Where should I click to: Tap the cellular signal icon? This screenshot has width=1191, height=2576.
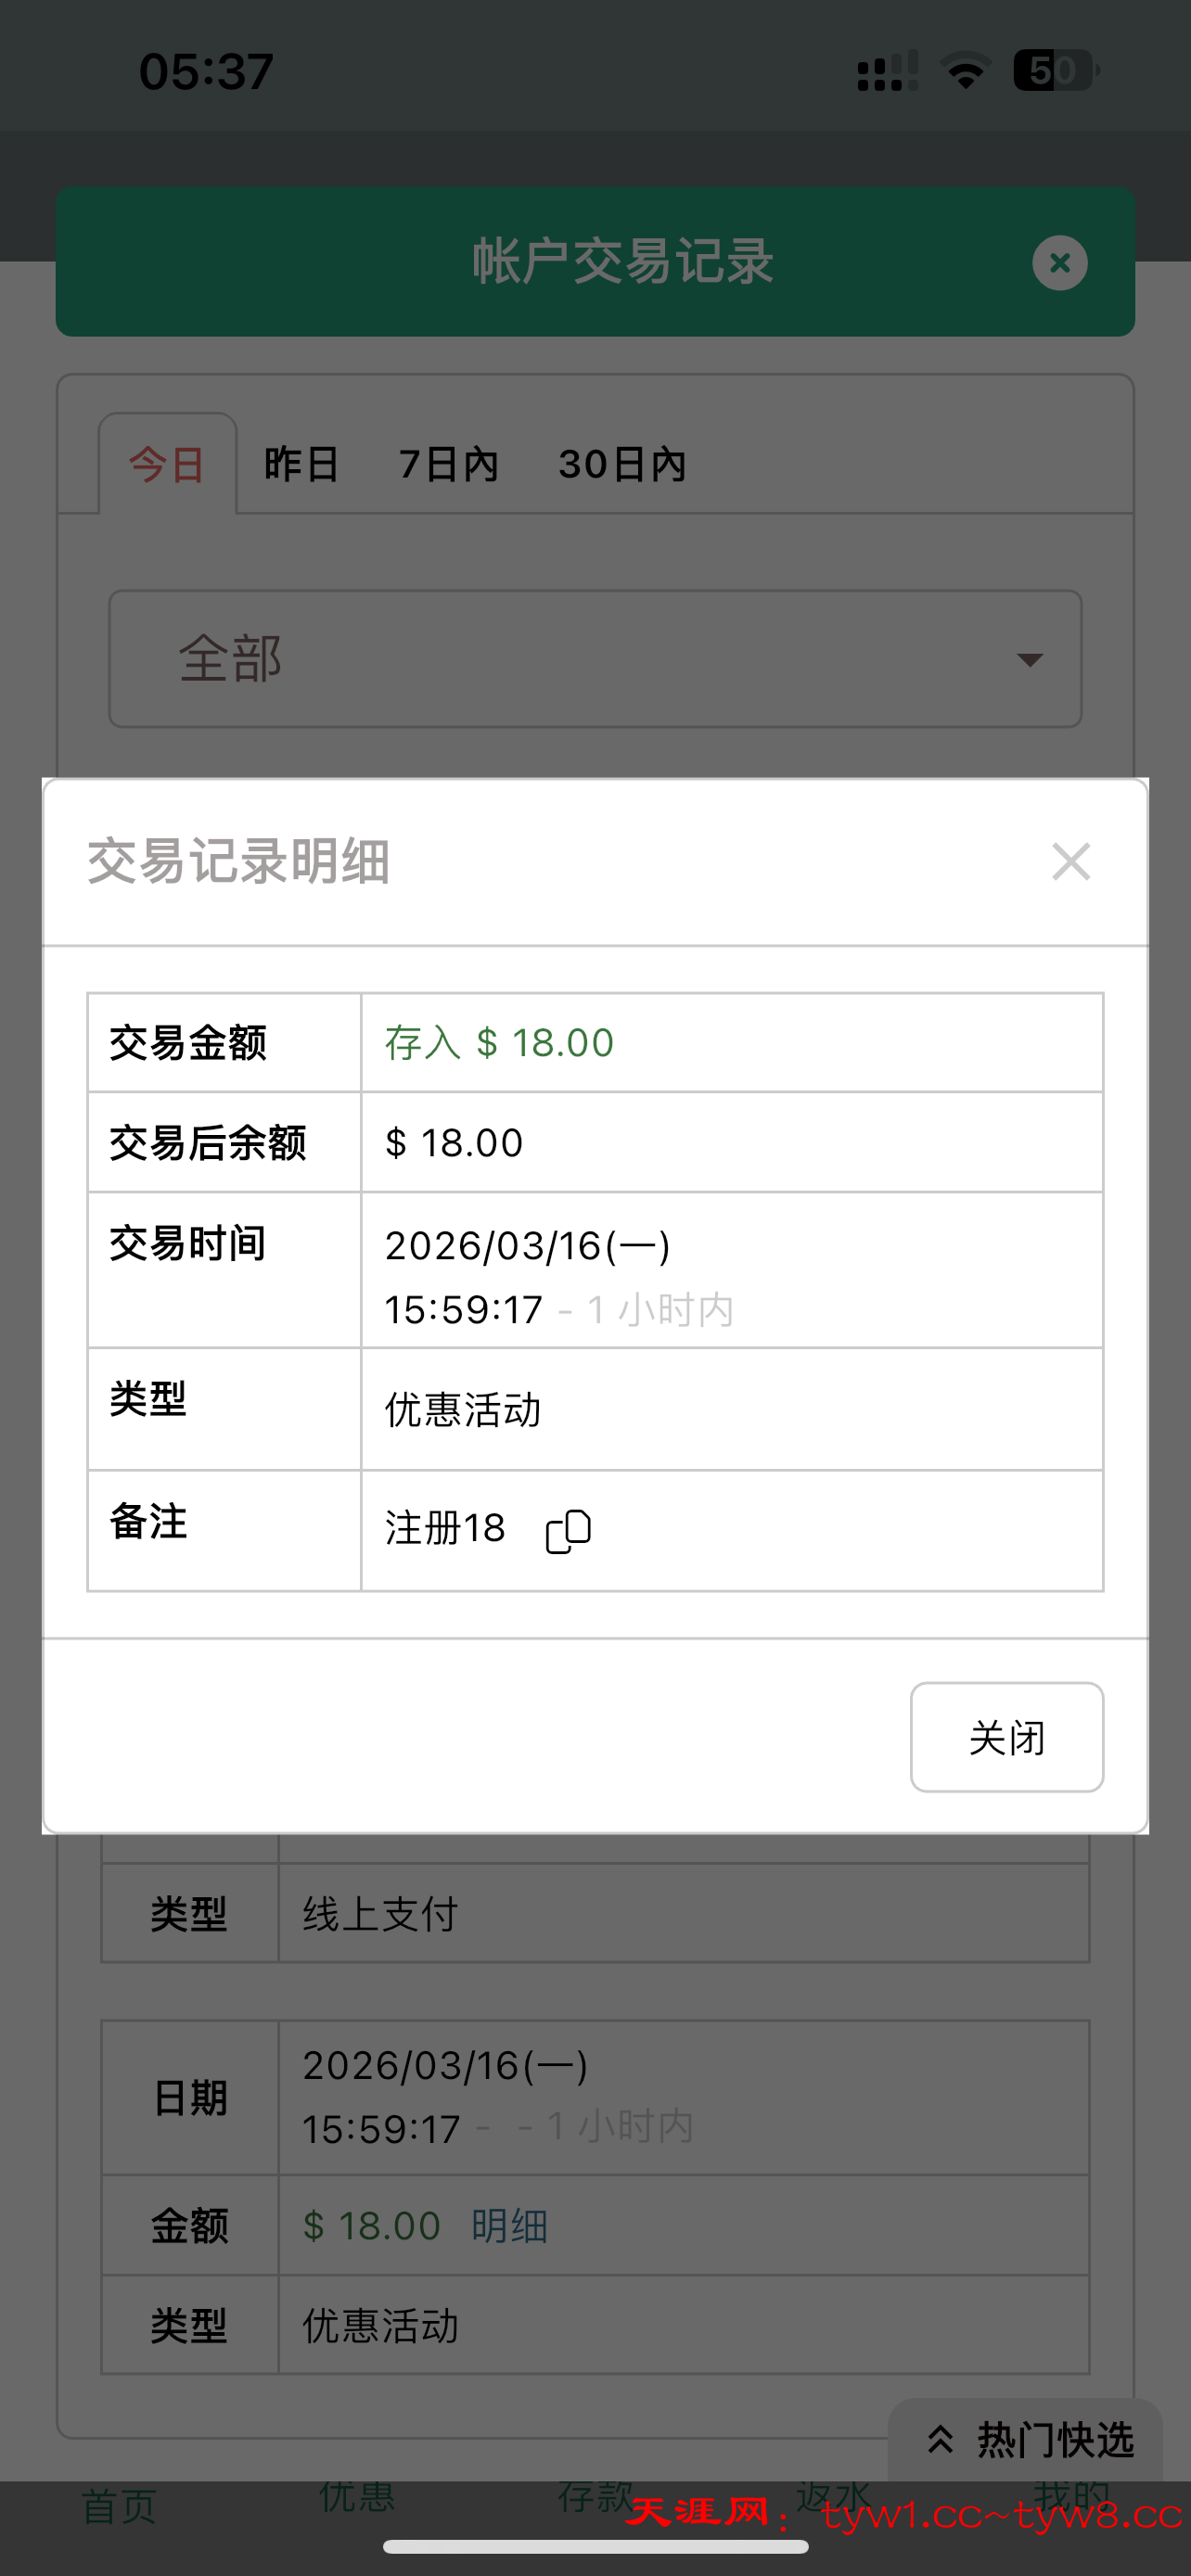point(887,72)
